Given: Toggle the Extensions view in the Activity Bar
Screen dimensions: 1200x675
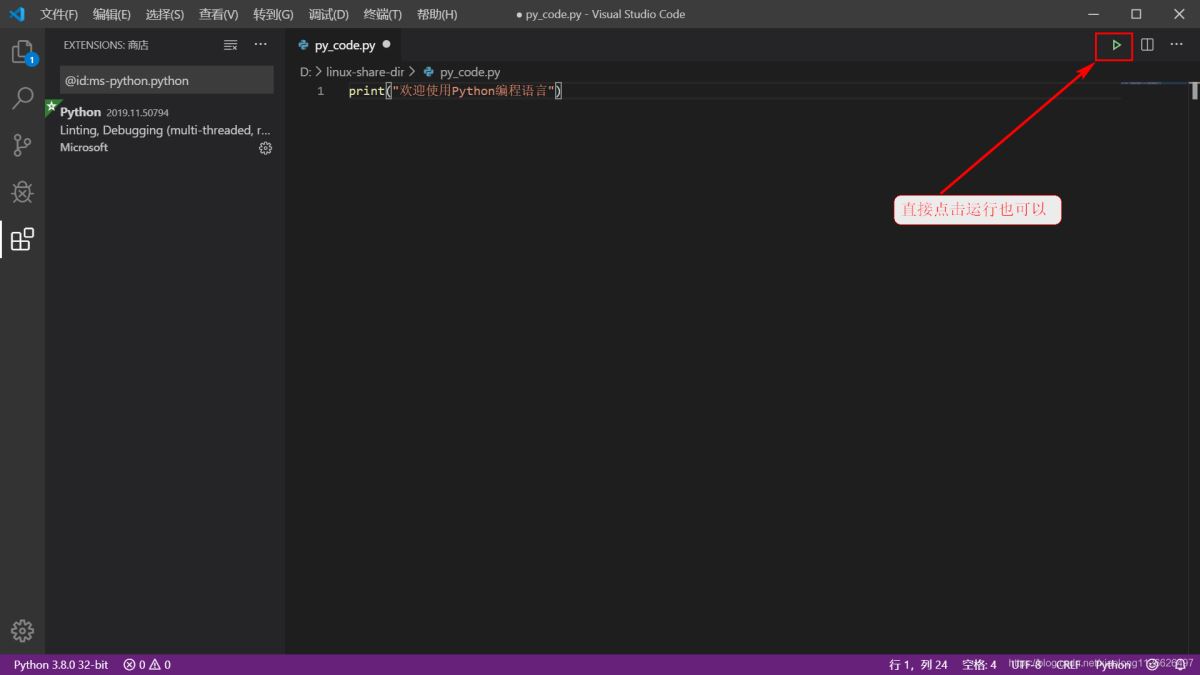Looking at the screenshot, I should tap(22, 239).
